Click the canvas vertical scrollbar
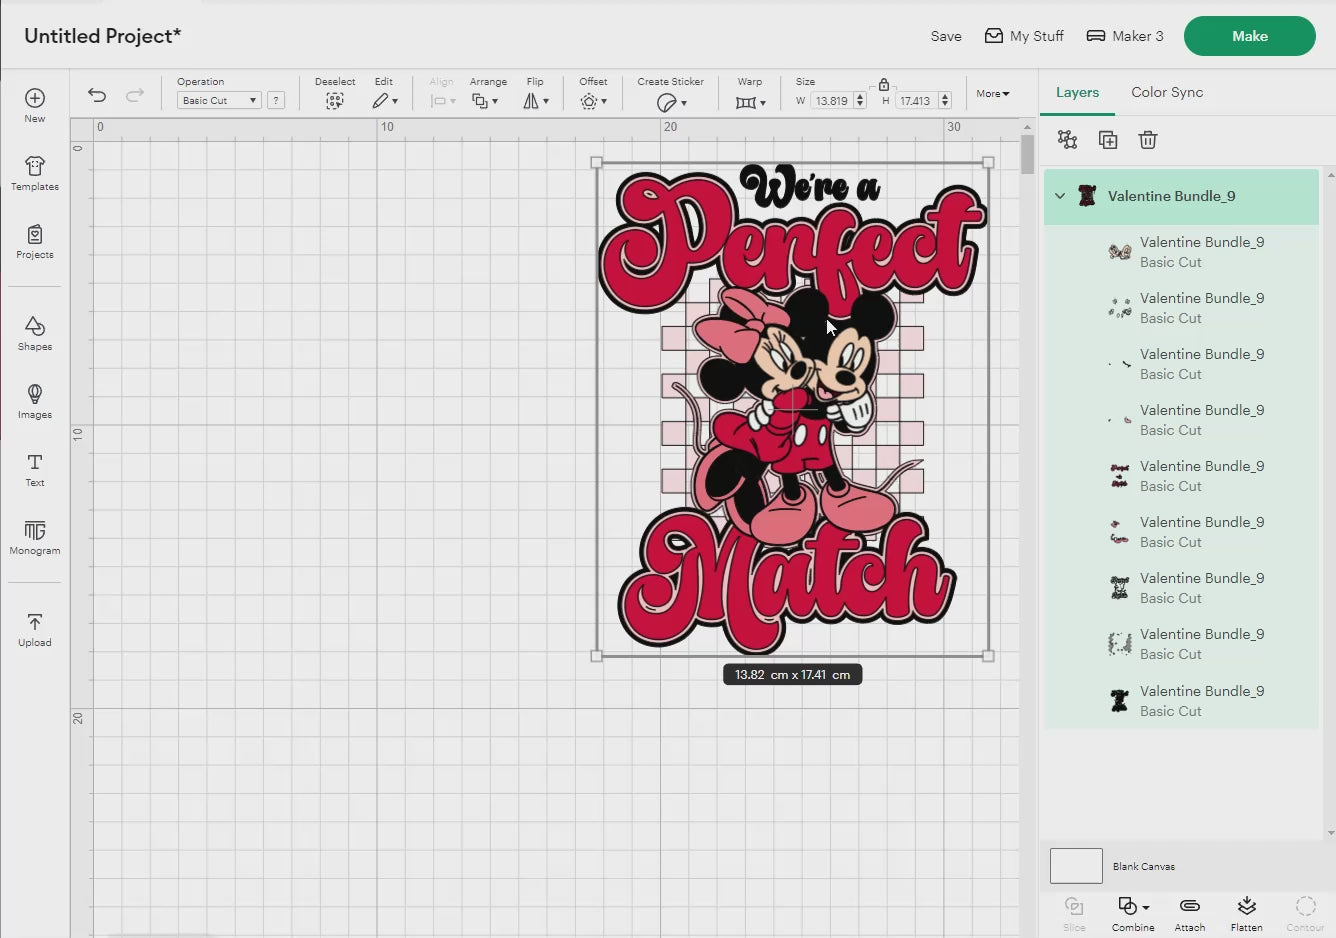1336x938 pixels. click(1027, 155)
